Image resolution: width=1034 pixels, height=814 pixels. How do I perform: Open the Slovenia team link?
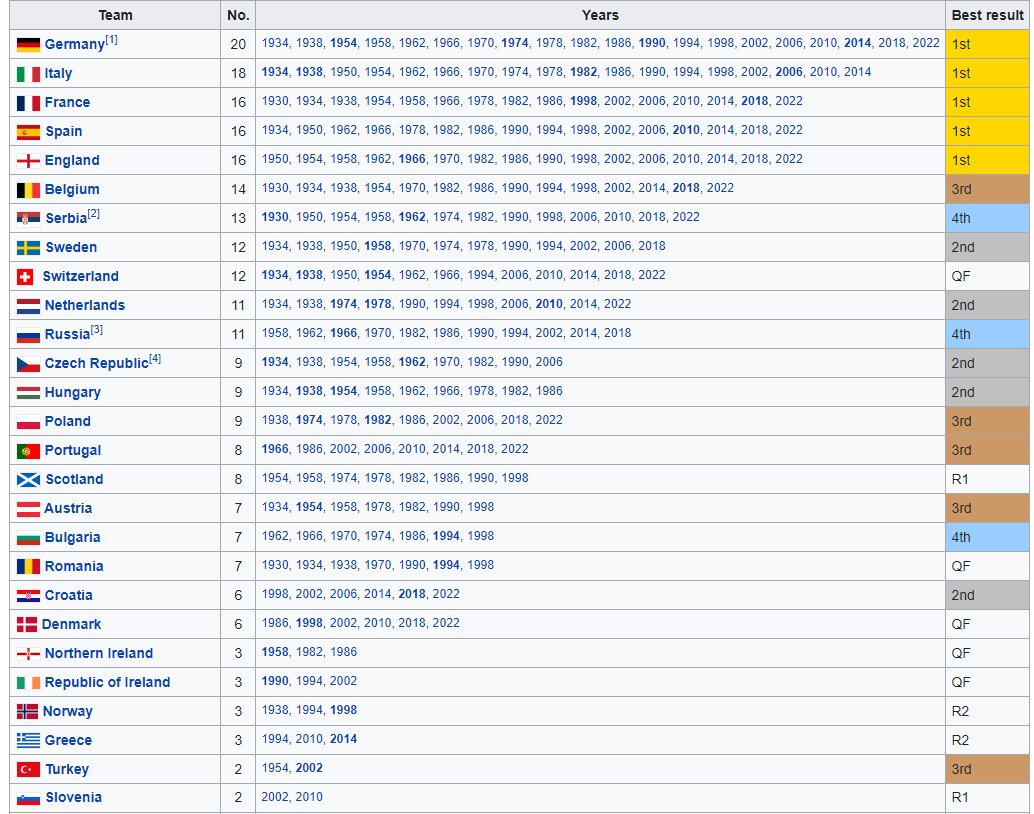point(73,798)
